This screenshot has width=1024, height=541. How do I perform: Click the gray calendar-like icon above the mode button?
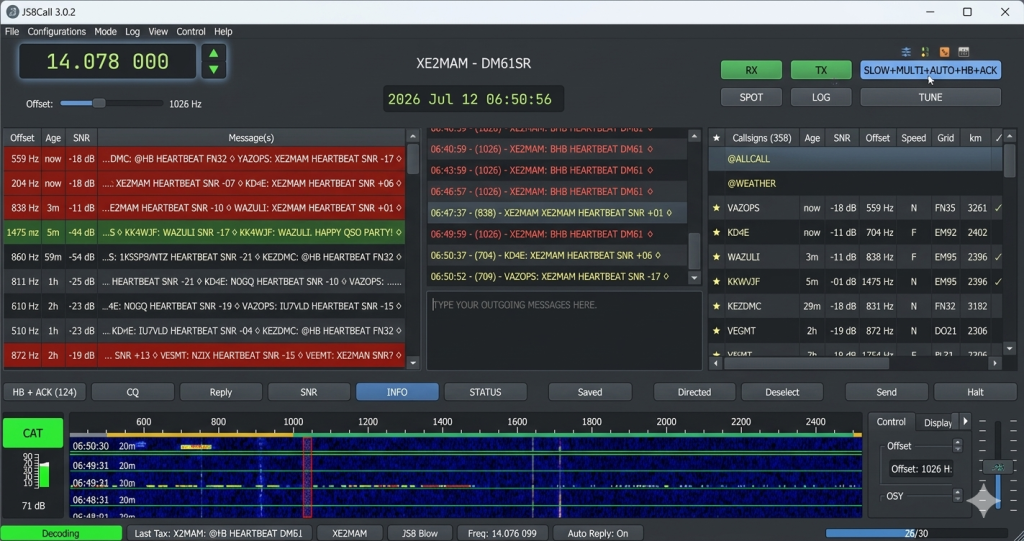coord(963,52)
